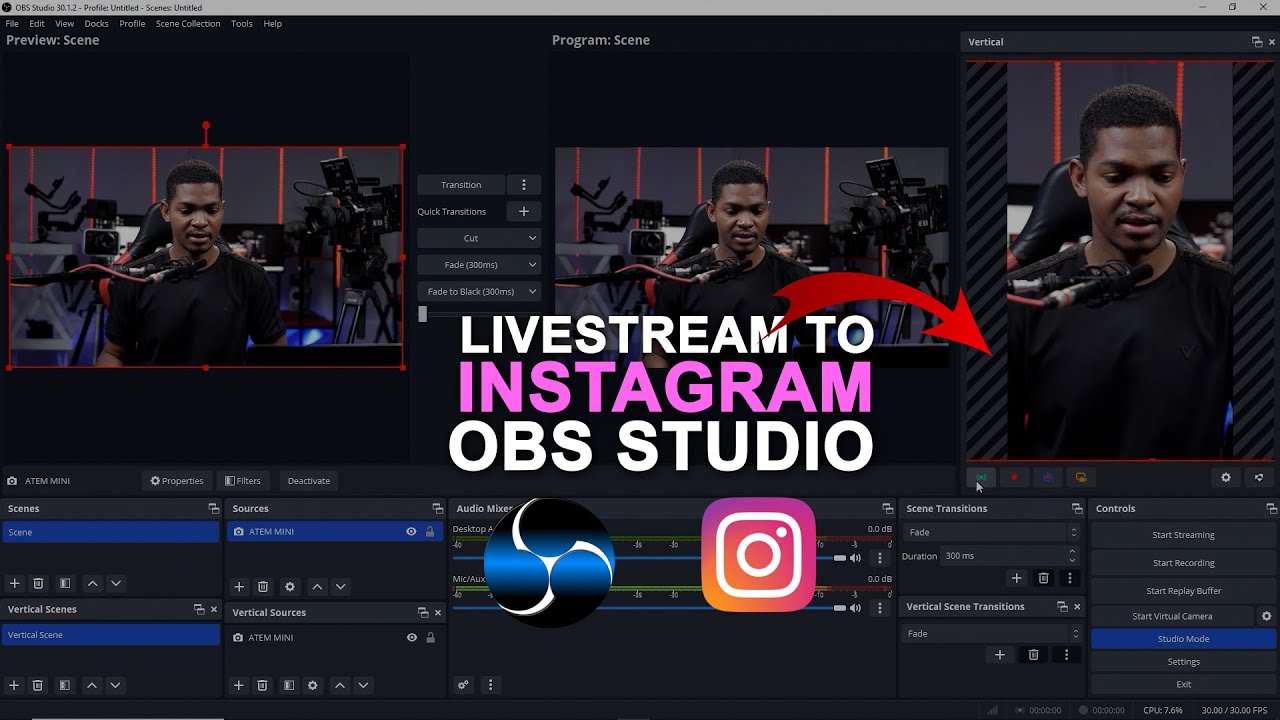Toggle Studio Mode in Controls
The height and width of the screenshot is (720, 1280).
pyautogui.click(x=1183, y=639)
